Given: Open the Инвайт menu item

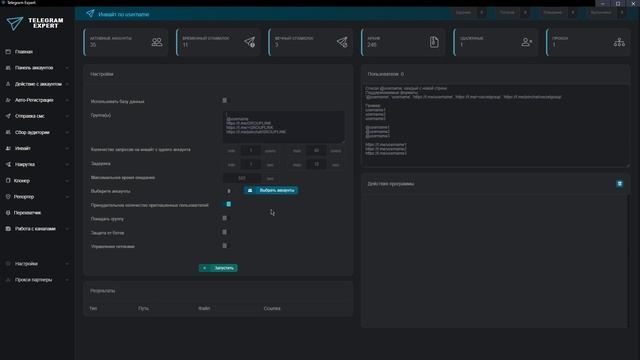Looking at the screenshot, I should click(x=37, y=149).
